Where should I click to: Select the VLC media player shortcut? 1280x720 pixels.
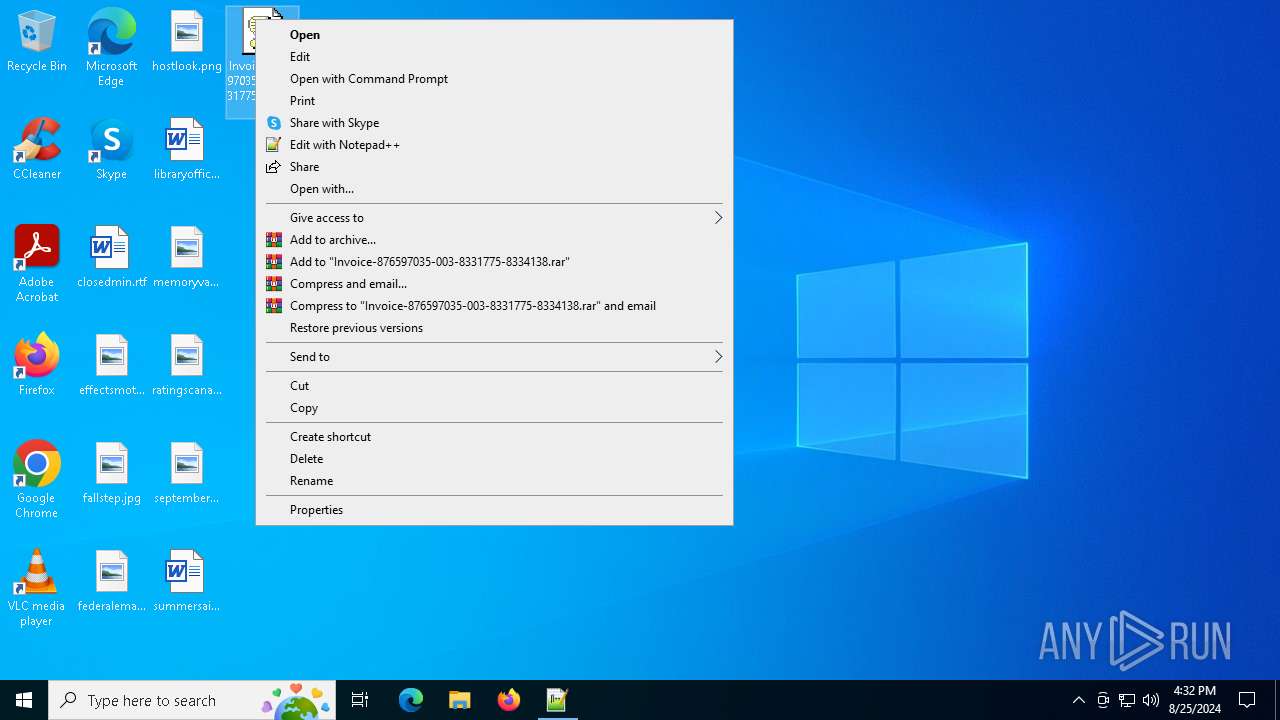(x=37, y=588)
